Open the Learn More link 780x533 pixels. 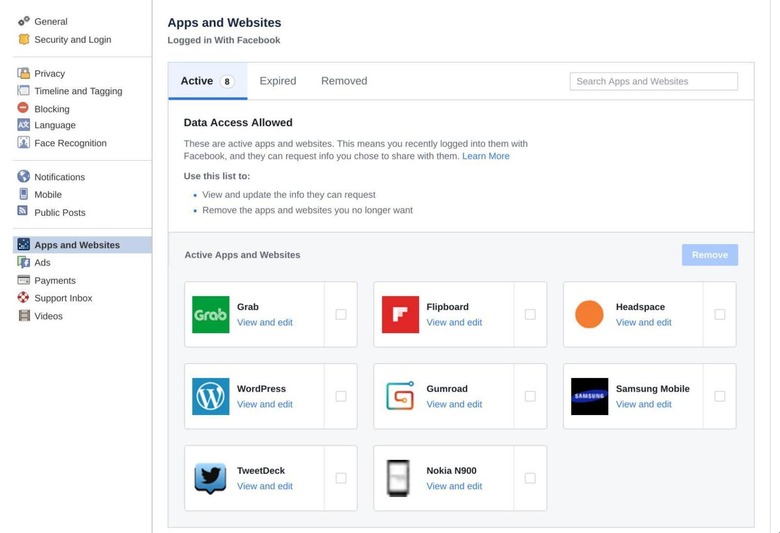(x=486, y=156)
